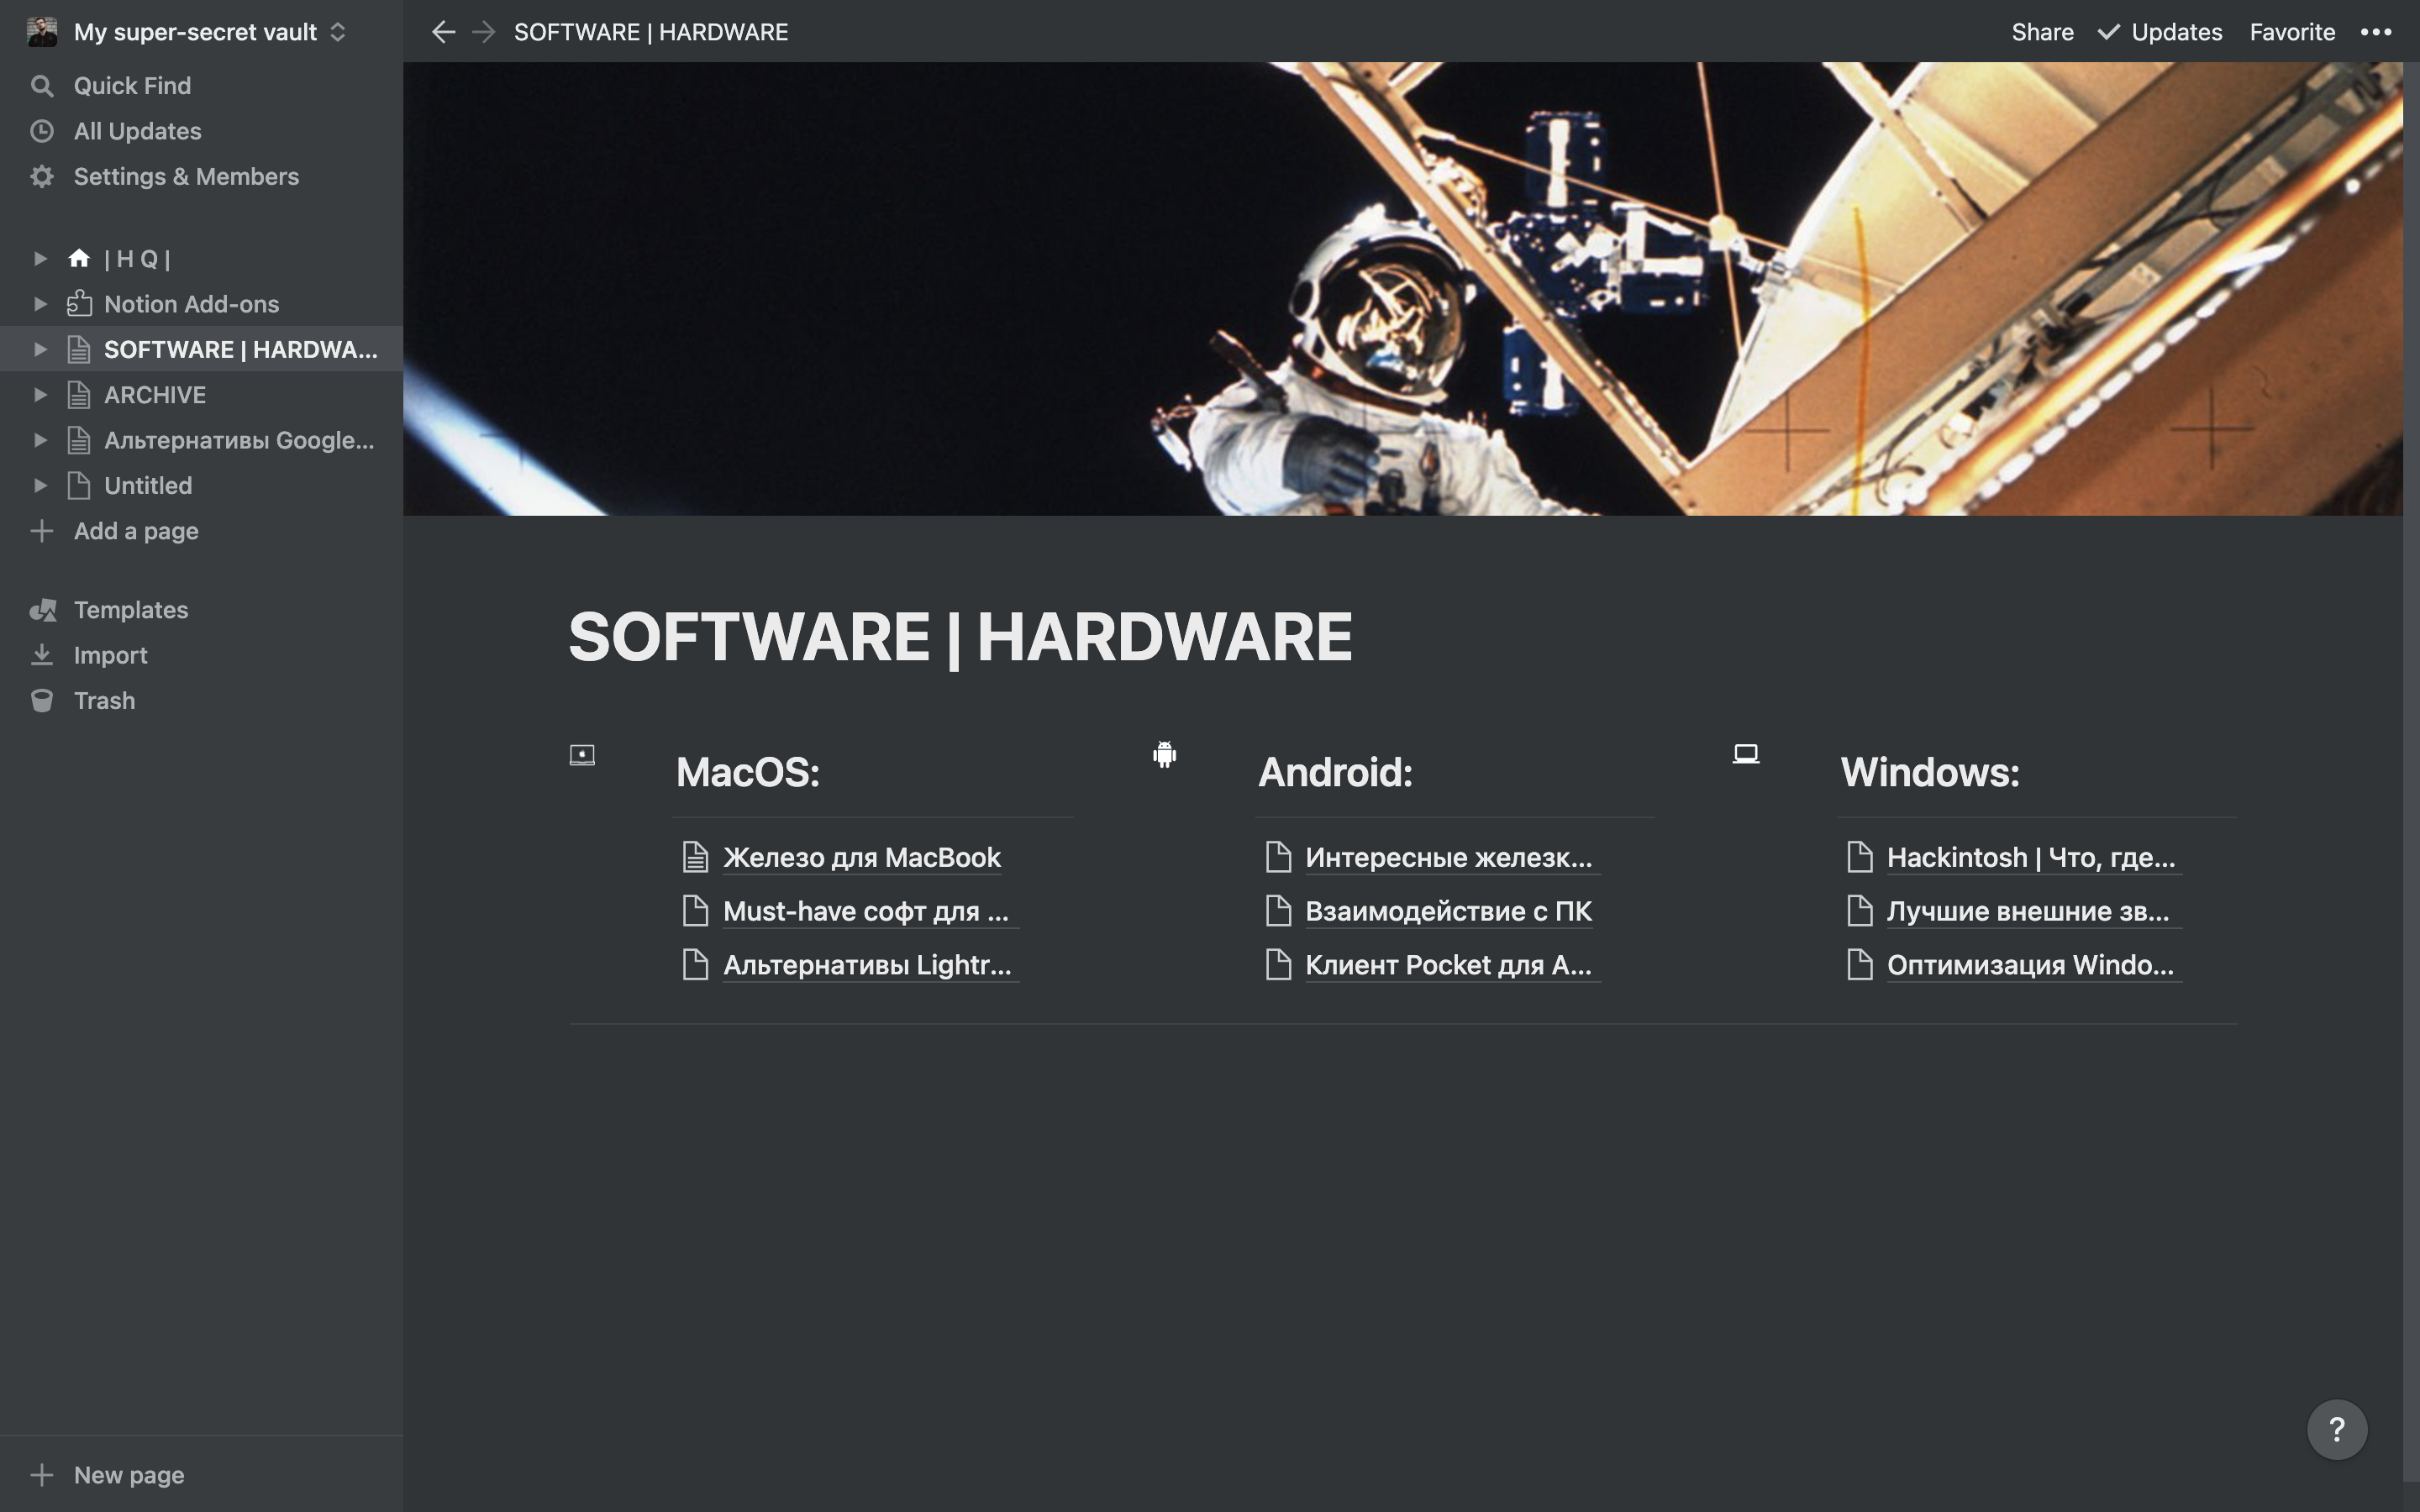Open the three-dots page menu
Screen dimensions: 2420x1512
pos(2375,32)
